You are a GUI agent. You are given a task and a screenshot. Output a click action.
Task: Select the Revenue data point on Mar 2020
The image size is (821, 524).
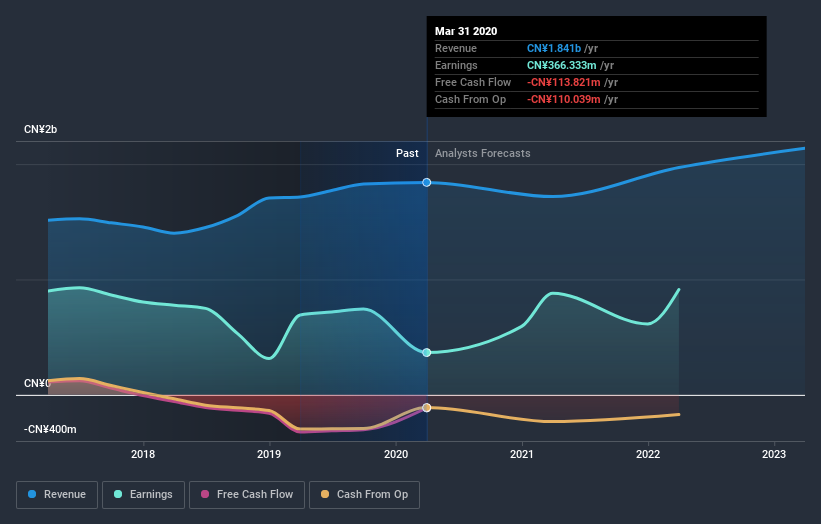(x=427, y=182)
